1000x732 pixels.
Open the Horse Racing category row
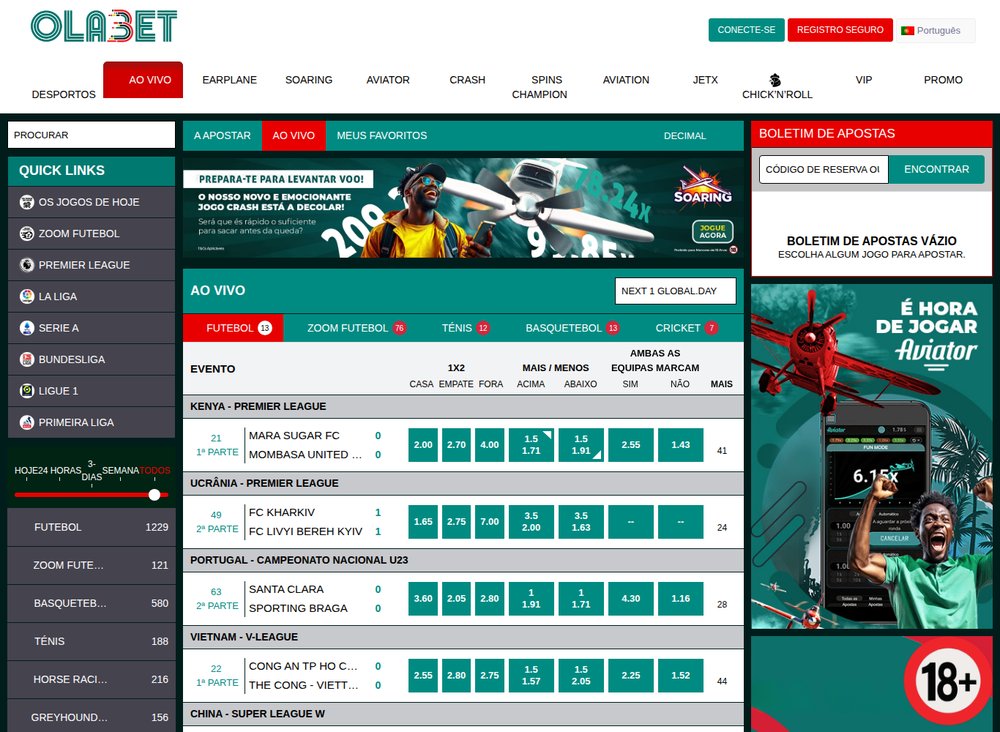click(91, 680)
